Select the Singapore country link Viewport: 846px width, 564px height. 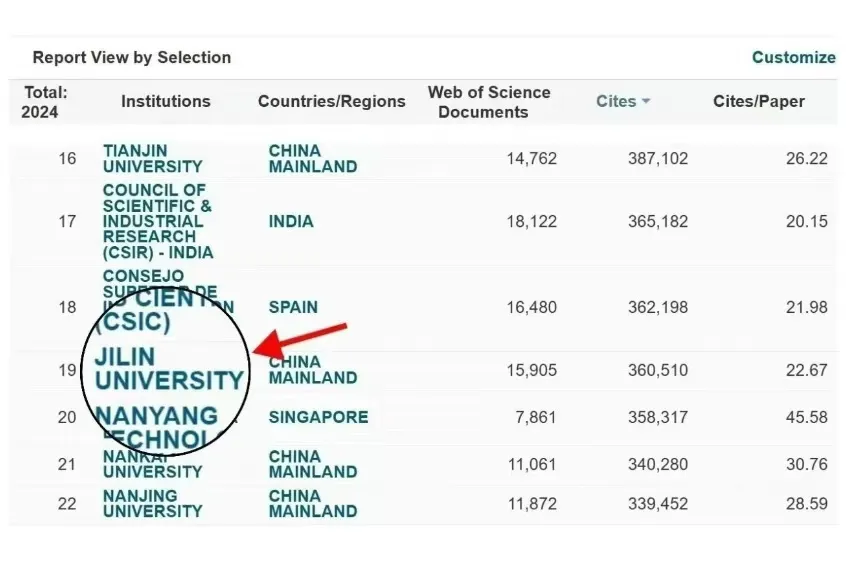(318, 417)
